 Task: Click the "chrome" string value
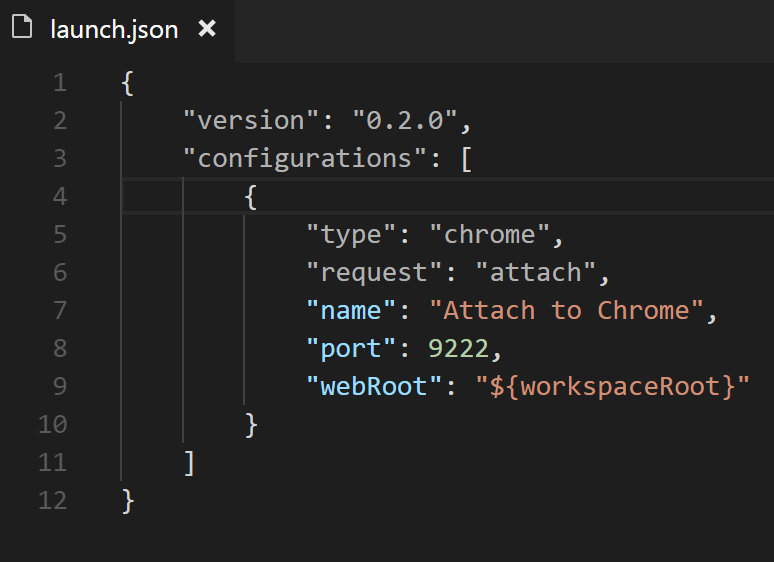(490, 235)
